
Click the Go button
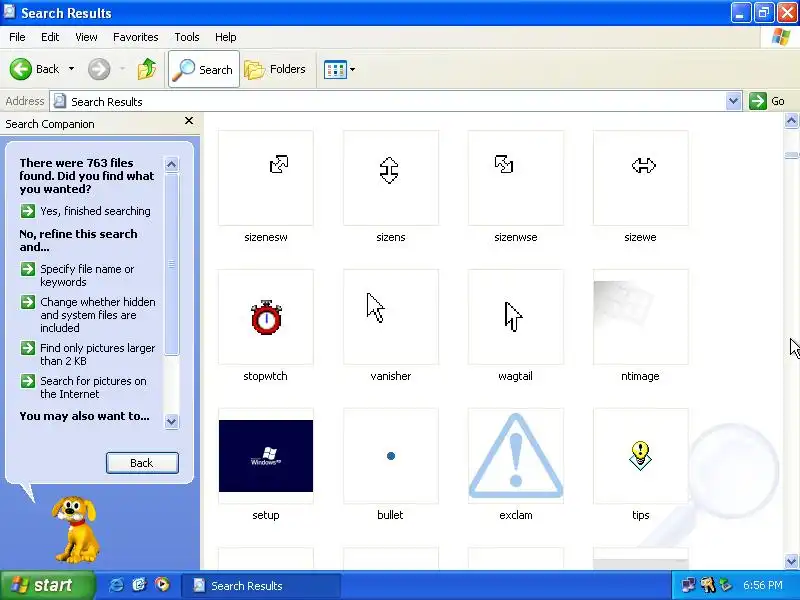767,101
